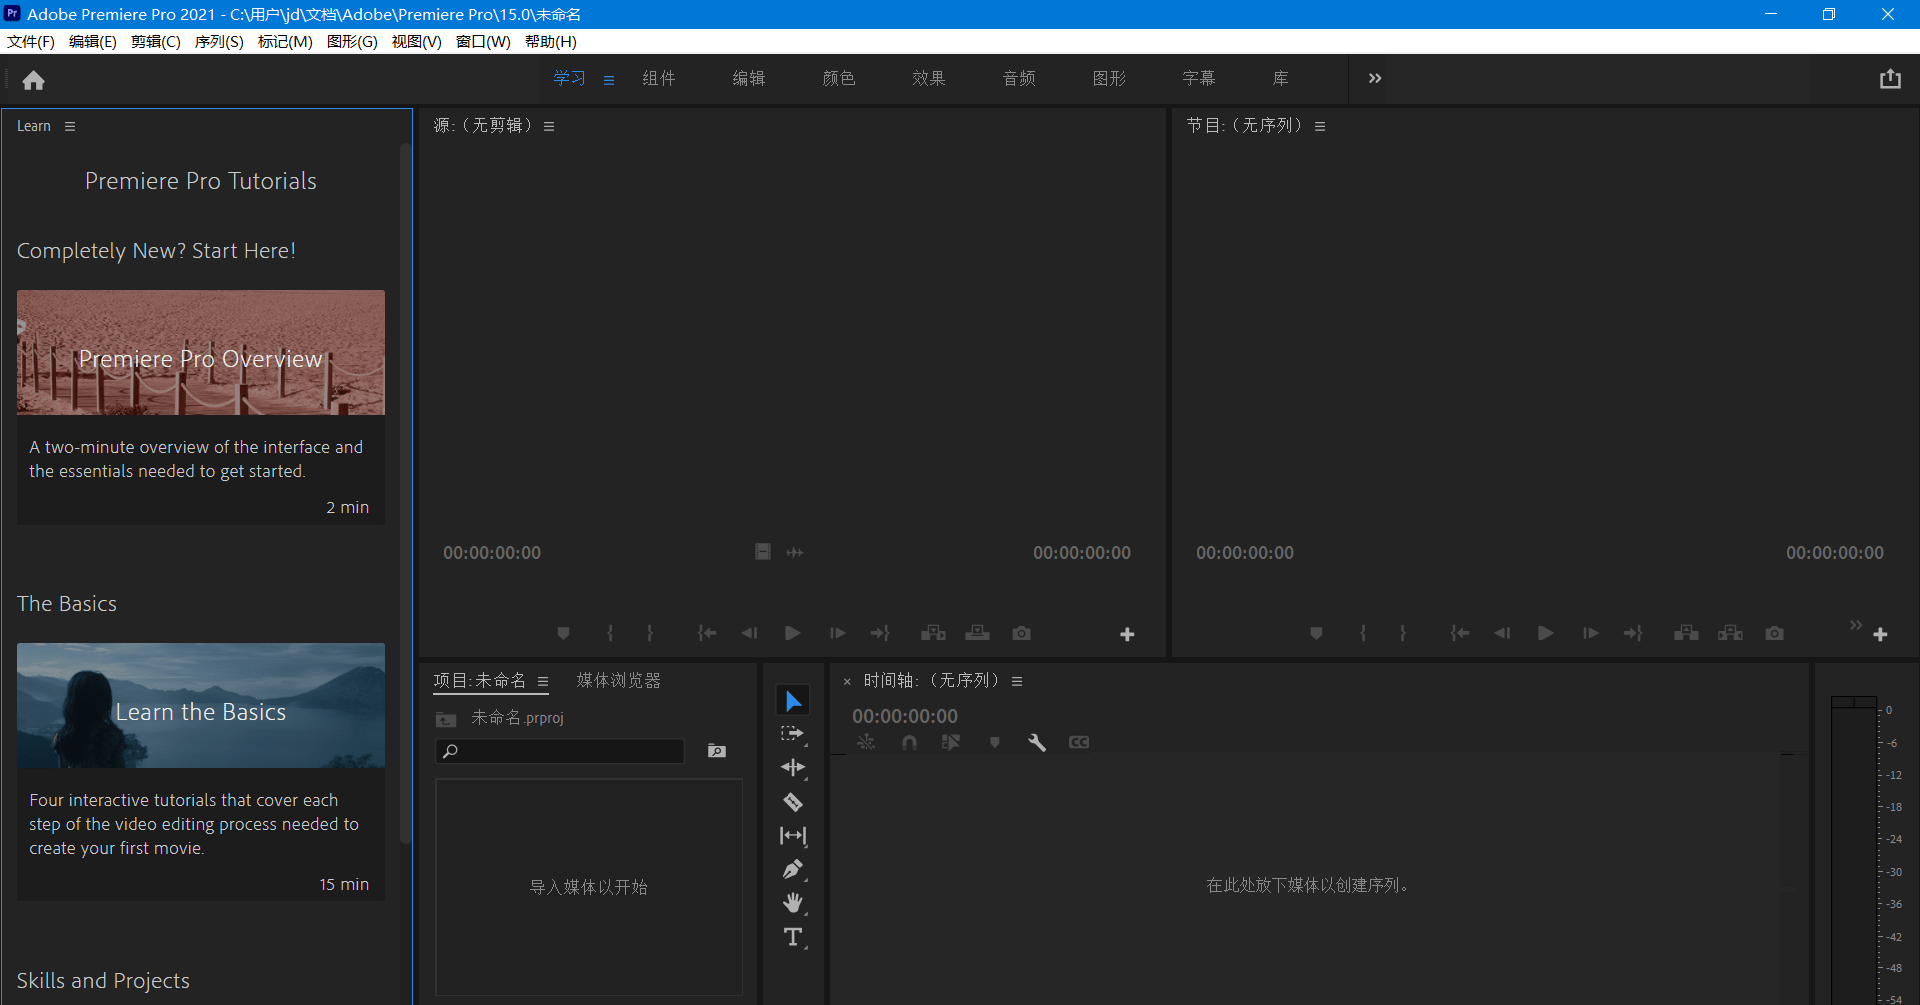Select the Type tool
This screenshot has height=1005, width=1920.
click(x=793, y=937)
